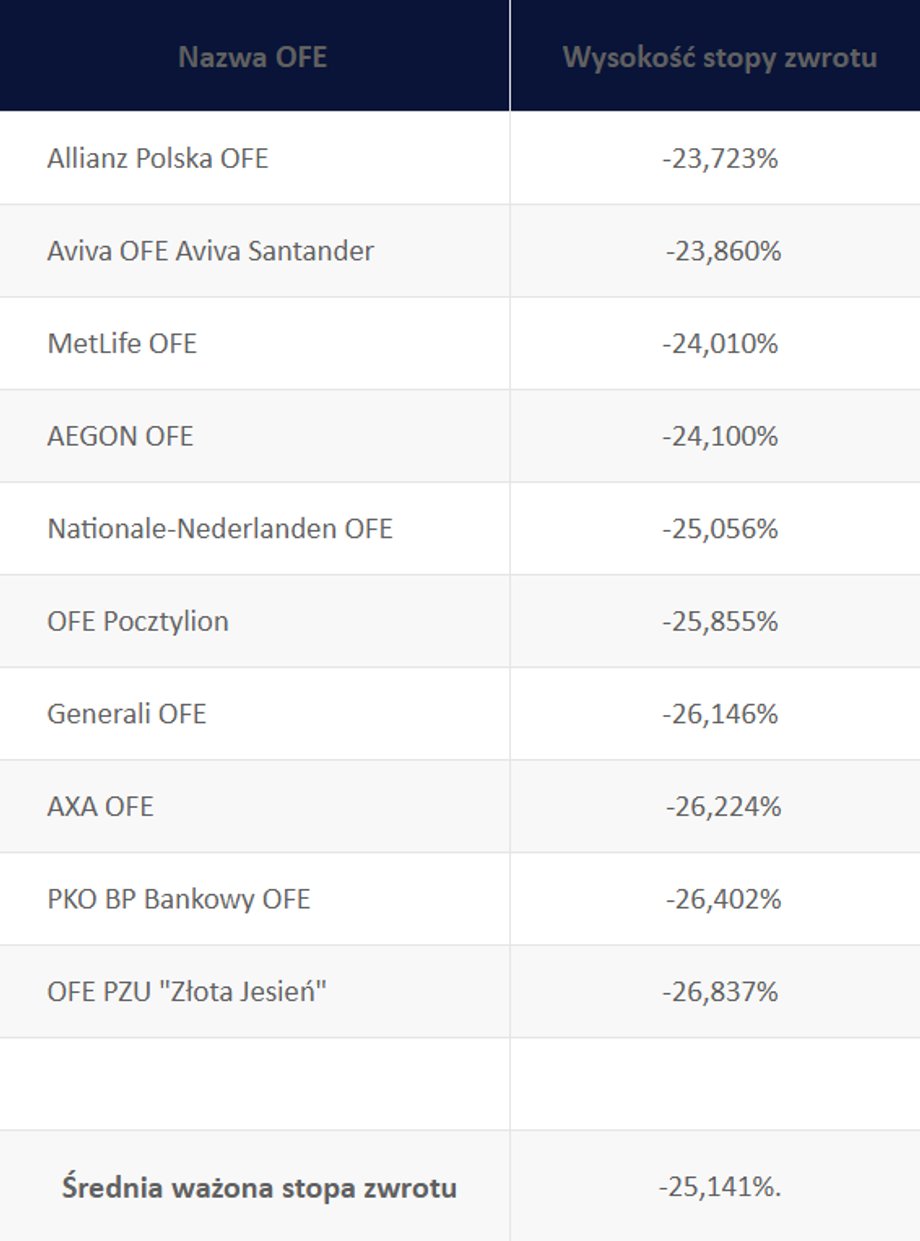Screen dimensions: 920x1241
Task: Select the -23,723% return value
Action: pyautogui.click(x=720, y=158)
